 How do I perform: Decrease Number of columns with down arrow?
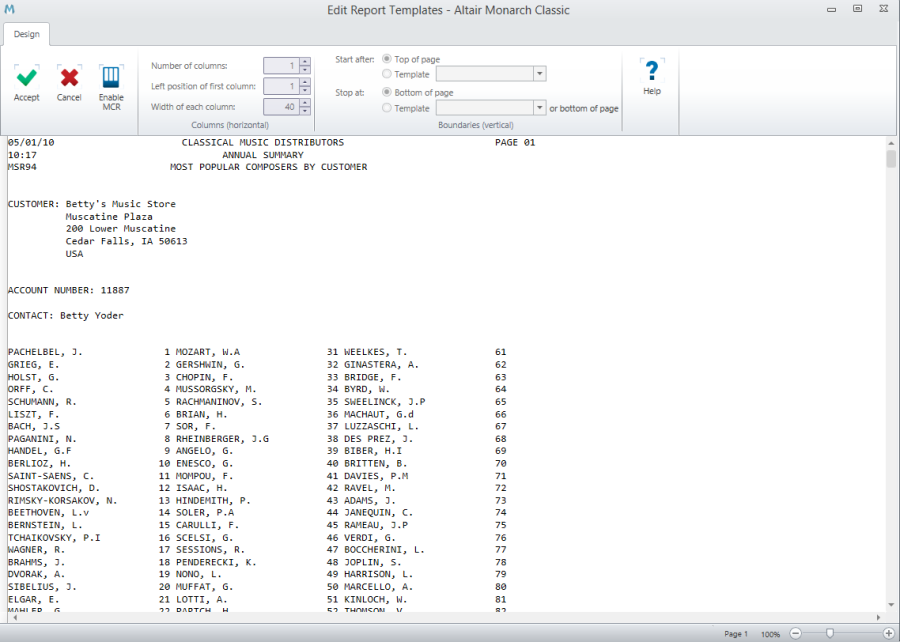[305, 69]
